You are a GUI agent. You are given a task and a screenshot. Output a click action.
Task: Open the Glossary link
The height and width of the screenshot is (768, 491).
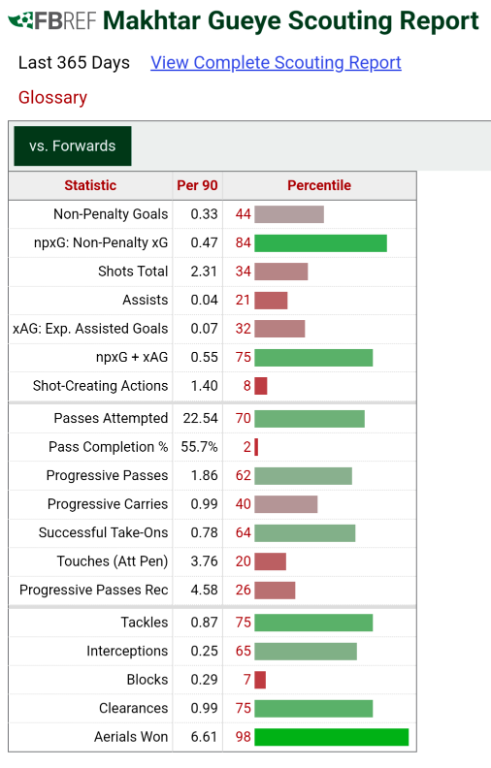click(52, 97)
